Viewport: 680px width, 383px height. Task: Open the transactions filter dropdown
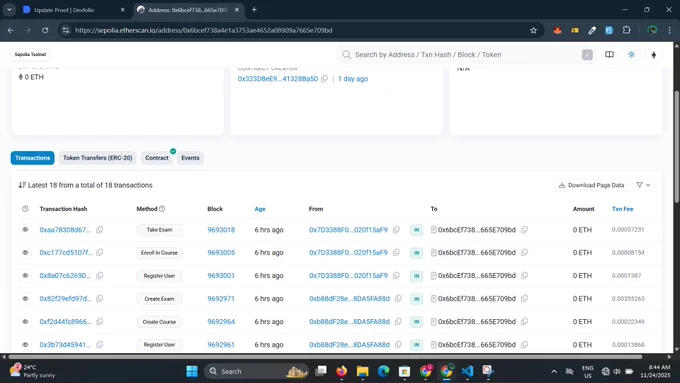(x=643, y=185)
